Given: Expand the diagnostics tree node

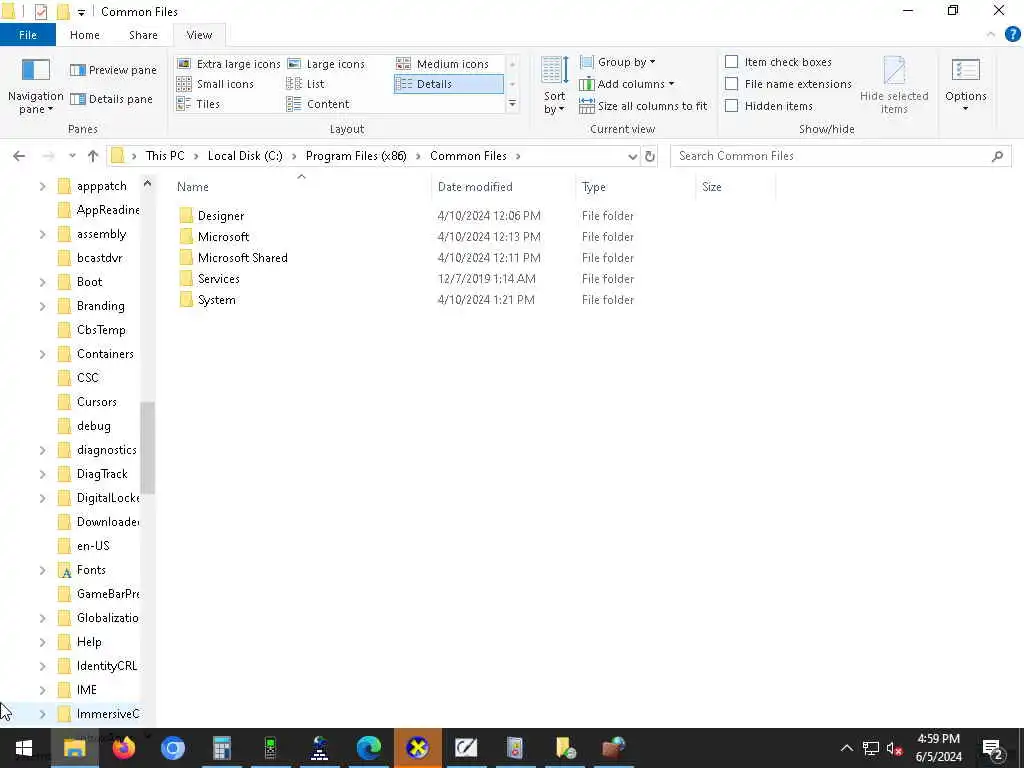Looking at the screenshot, I should point(42,451).
